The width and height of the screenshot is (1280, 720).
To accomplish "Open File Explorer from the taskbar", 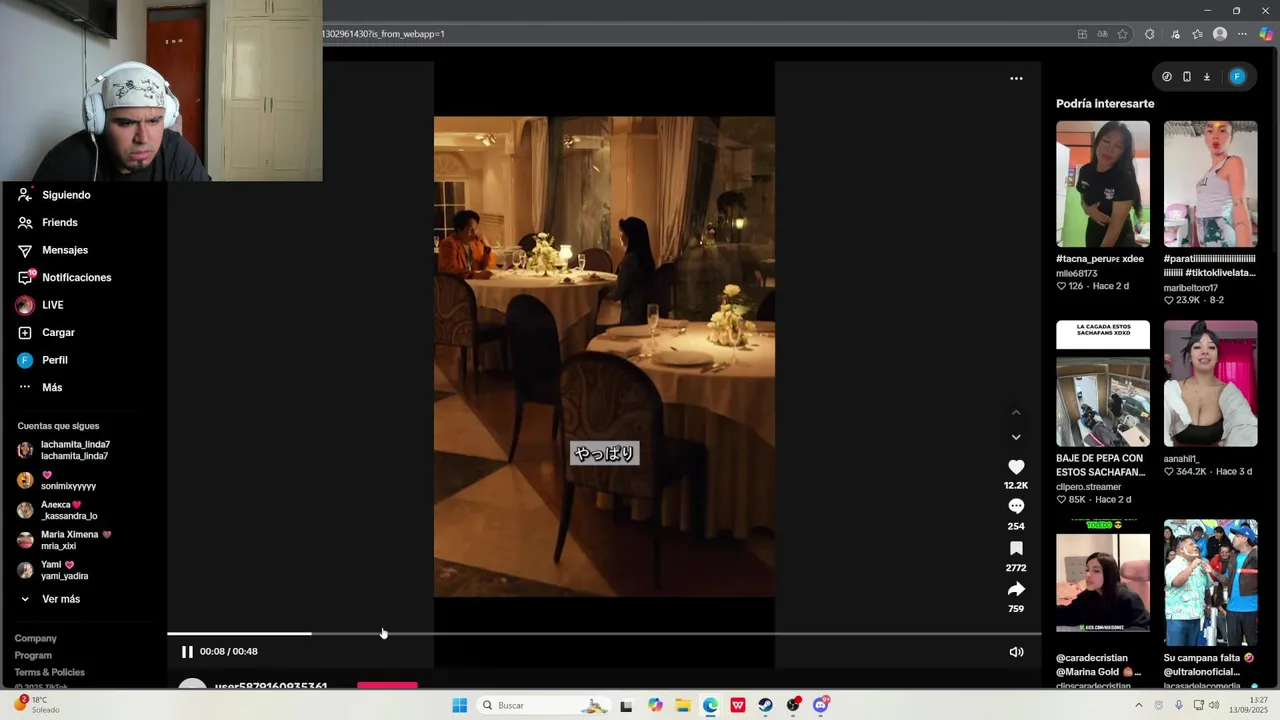I will [x=683, y=705].
